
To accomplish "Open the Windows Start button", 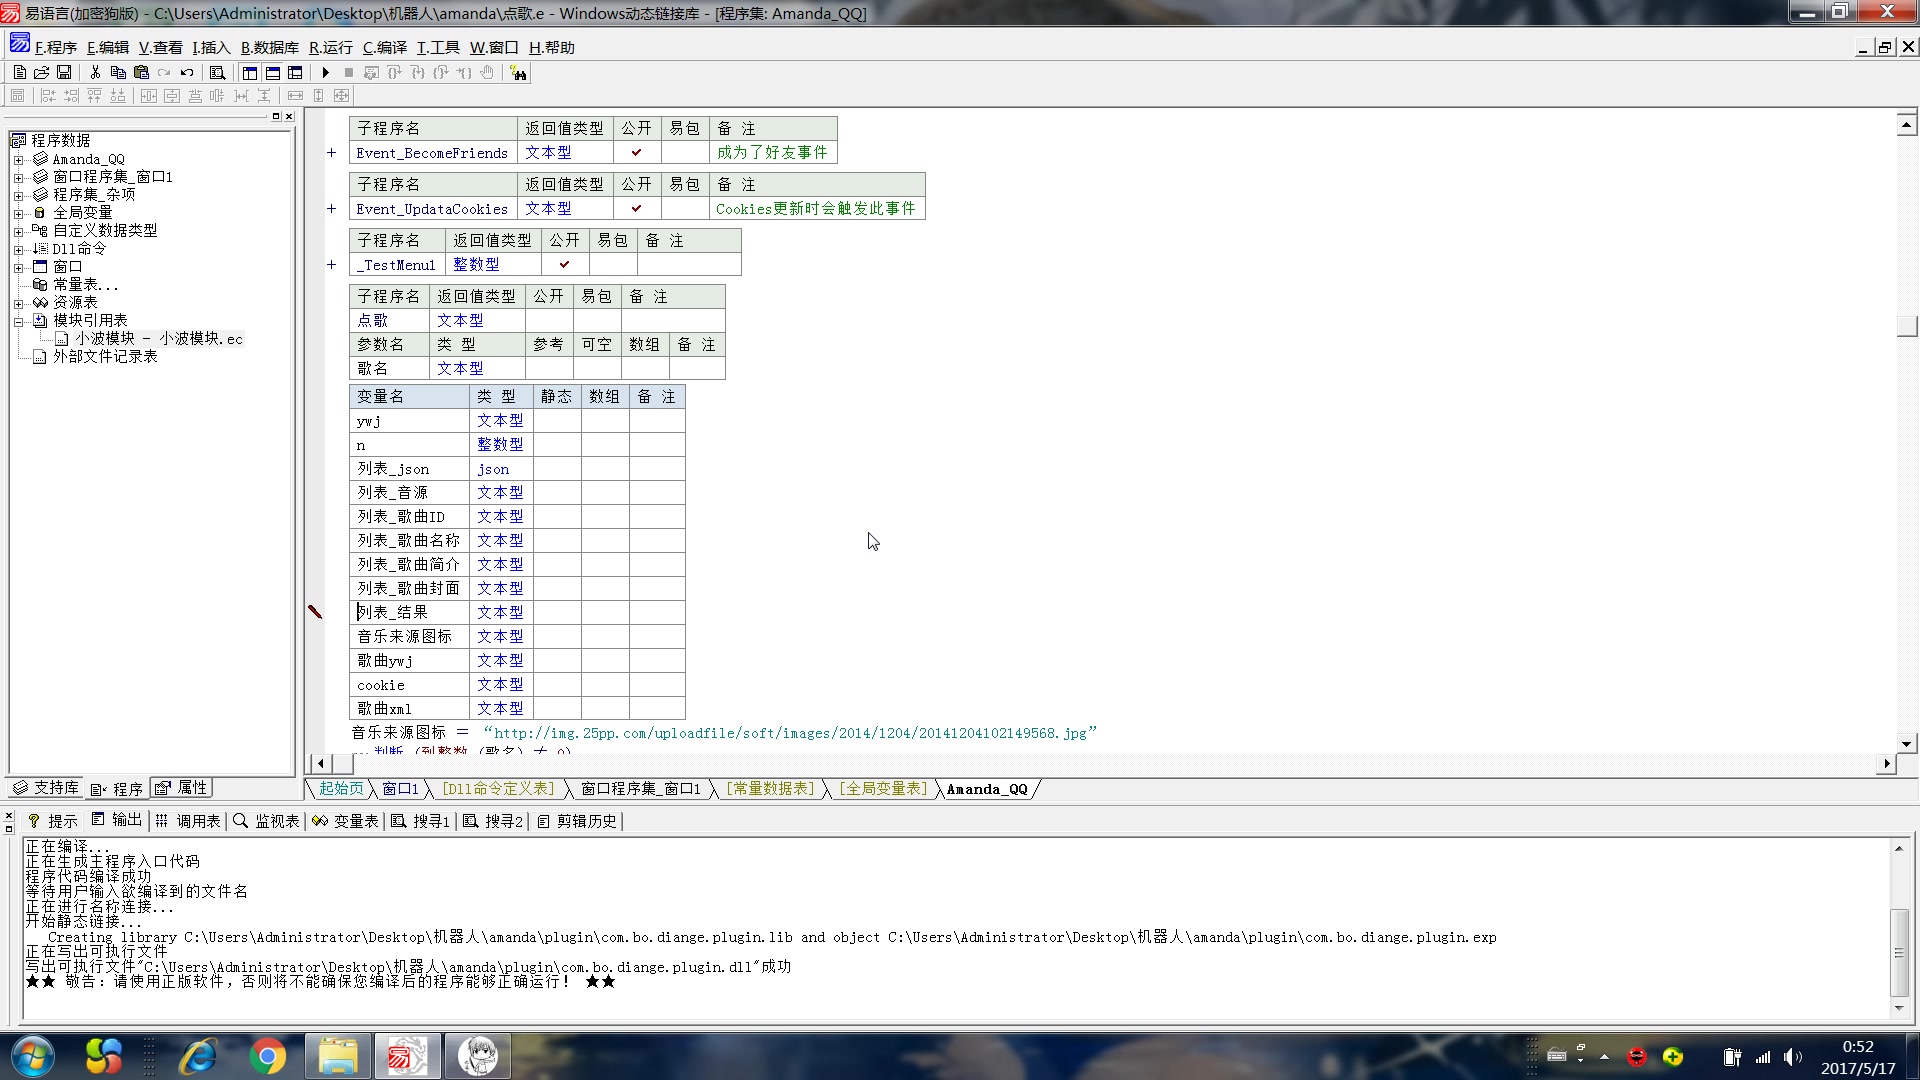I will [x=31, y=1056].
